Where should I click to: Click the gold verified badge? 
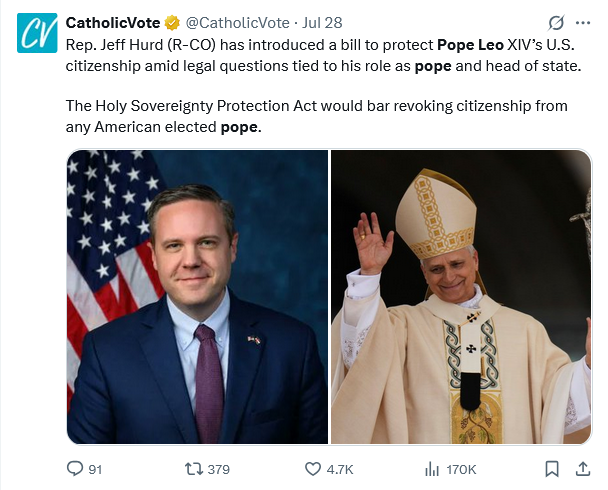tap(173, 22)
